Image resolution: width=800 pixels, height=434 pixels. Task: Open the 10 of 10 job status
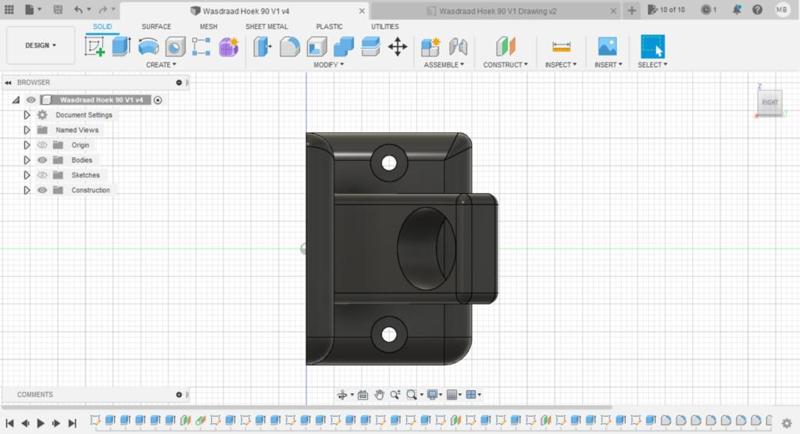(x=666, y=10)
